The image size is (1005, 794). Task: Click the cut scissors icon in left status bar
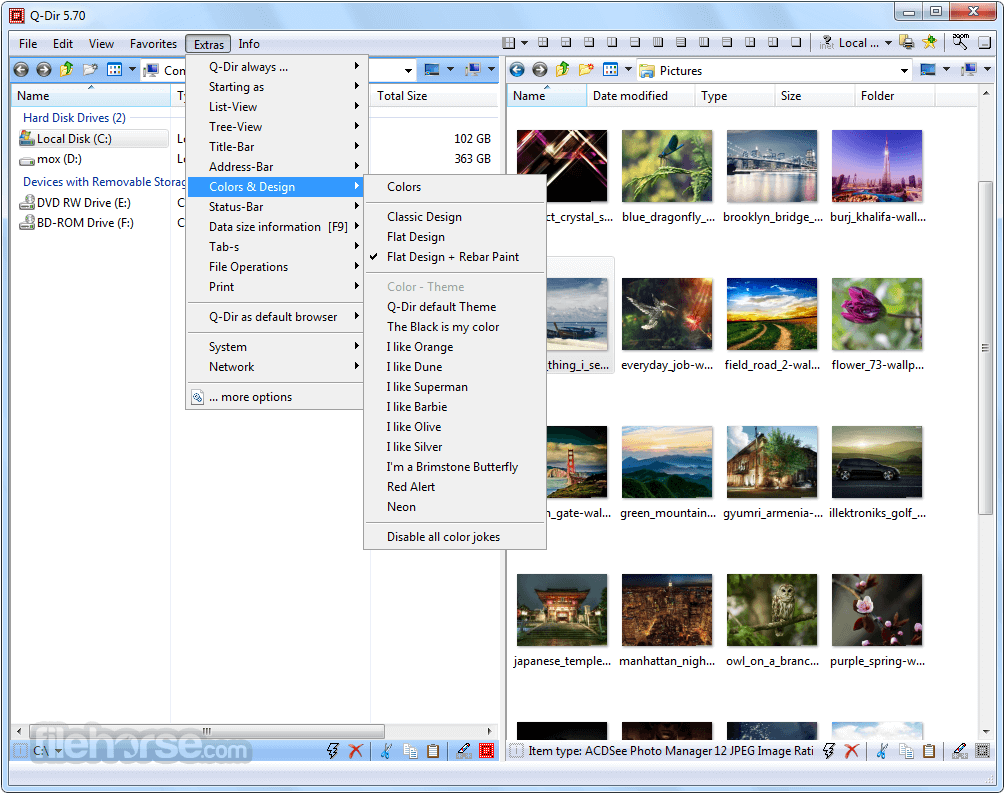tap(386, 750)
